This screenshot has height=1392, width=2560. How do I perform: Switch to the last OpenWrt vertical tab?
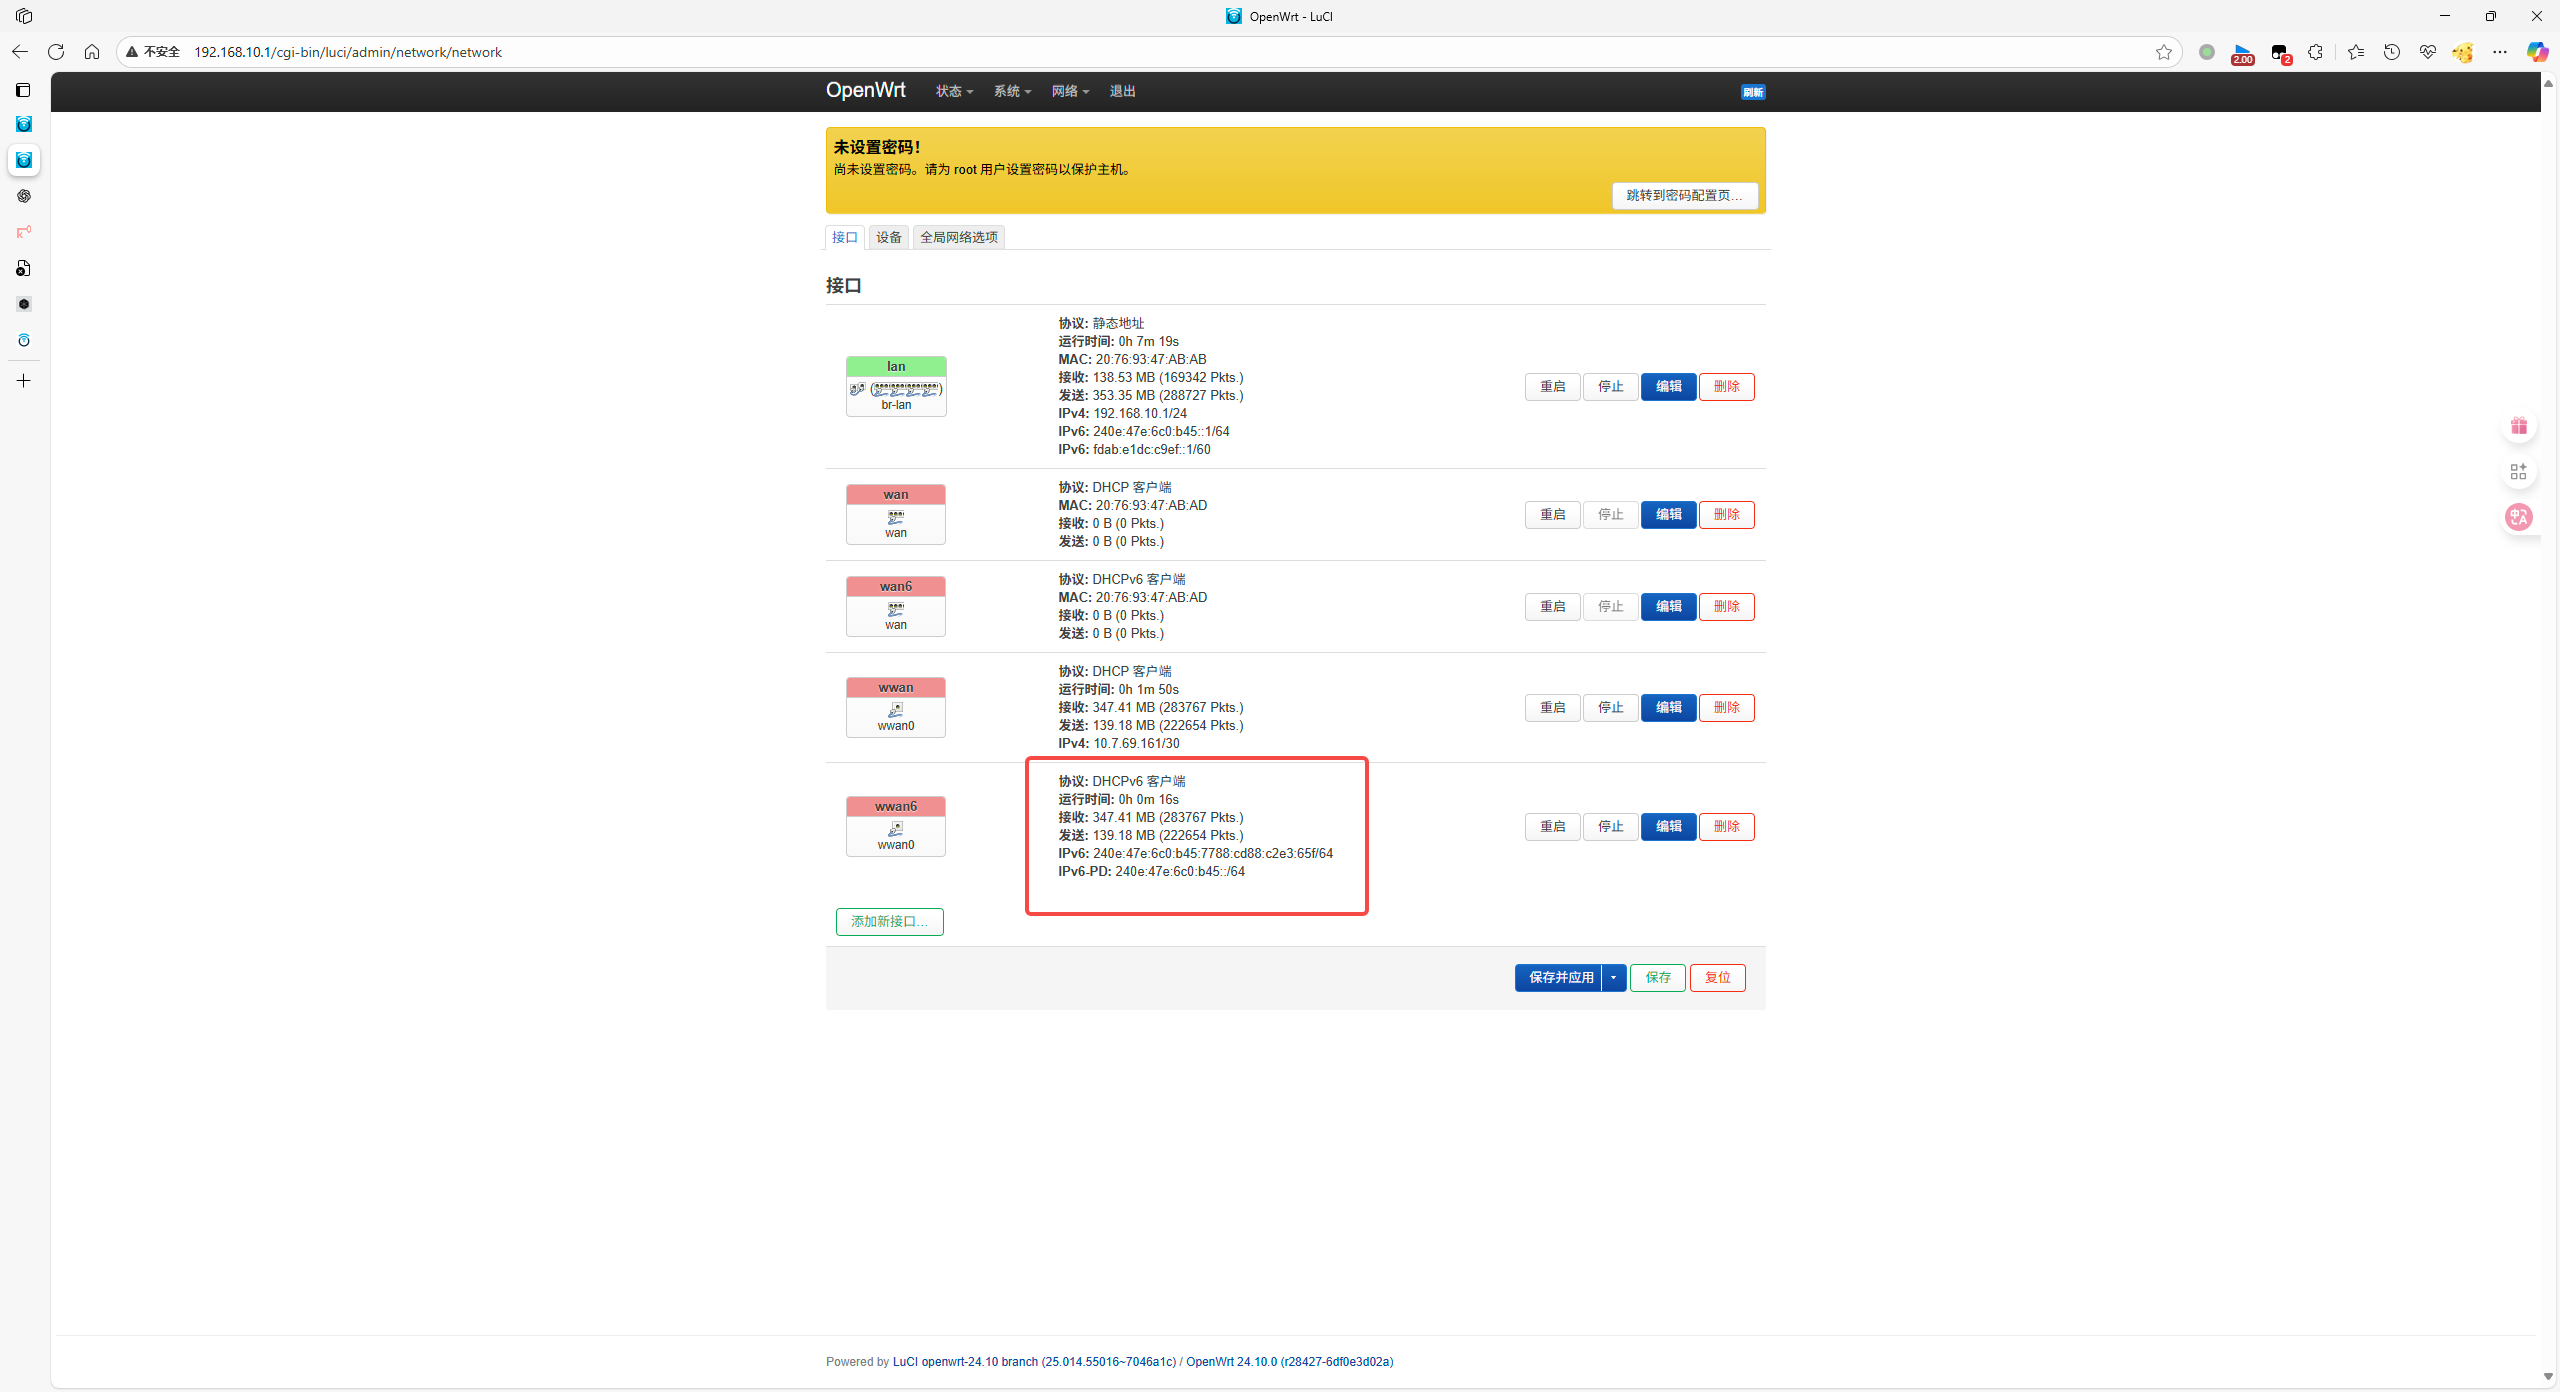[24, 340]
